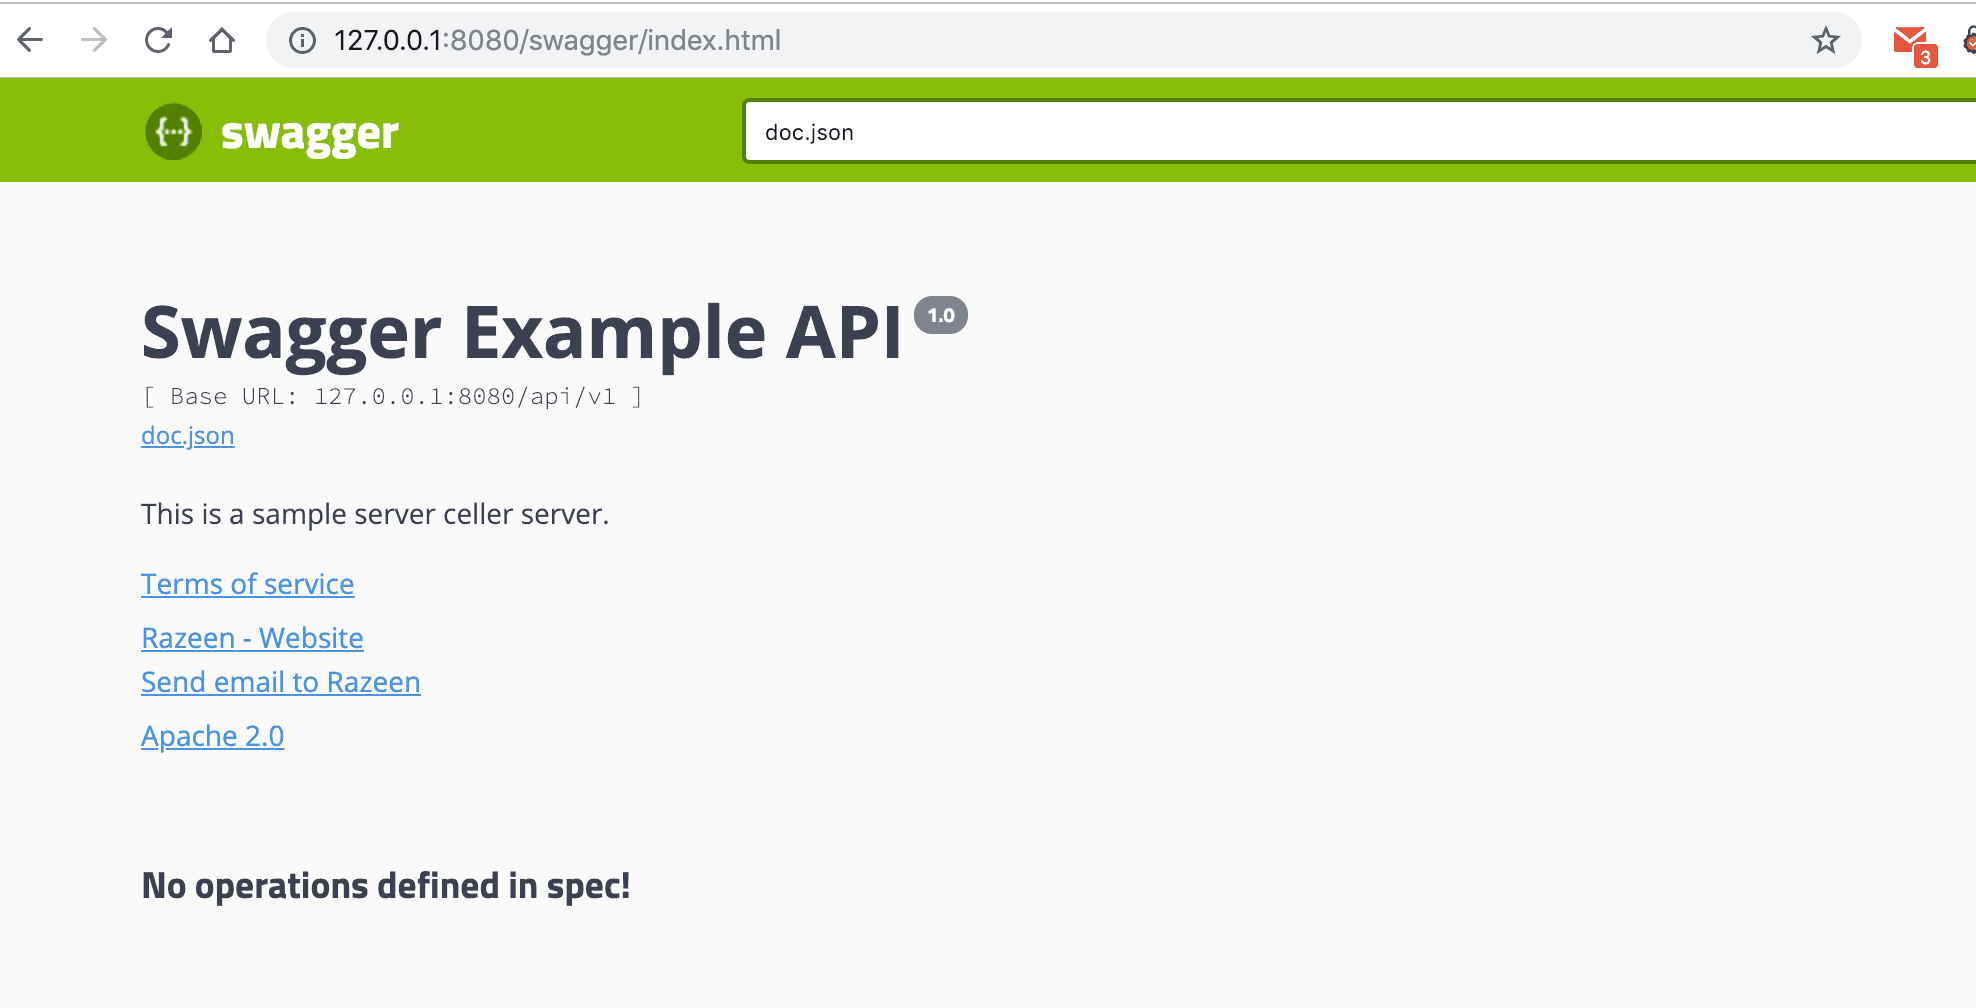The height and width of the screenshot is (1008, 1976).
Task: Click the 1.0 version badge
Action: pos(941,315)
